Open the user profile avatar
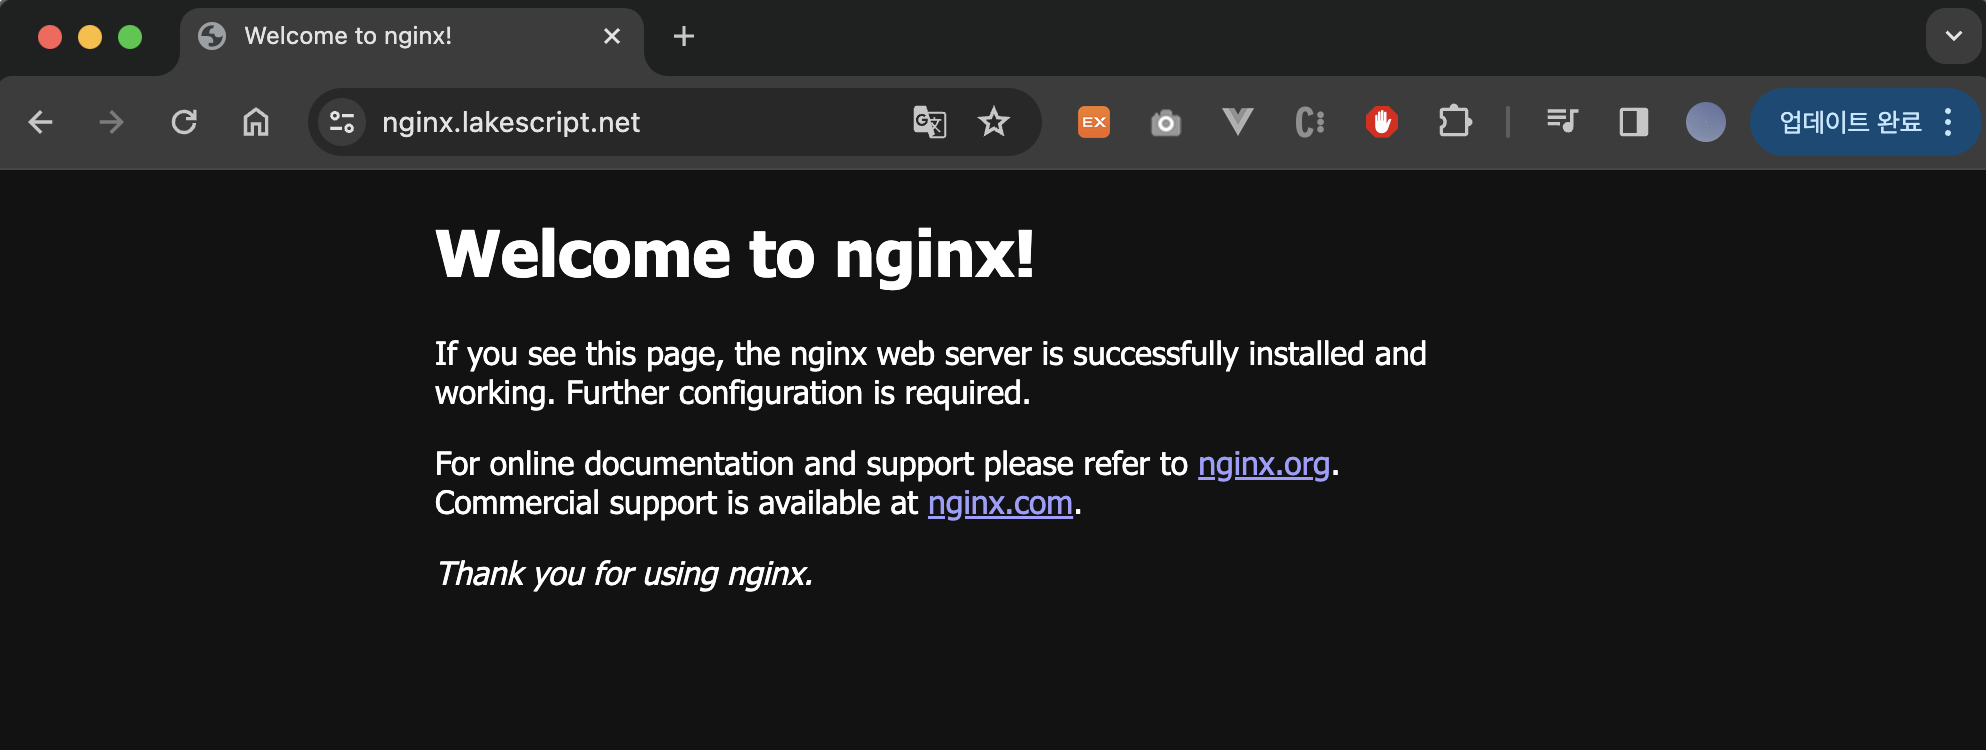 pyautogui.click(x=1706, y=122)
